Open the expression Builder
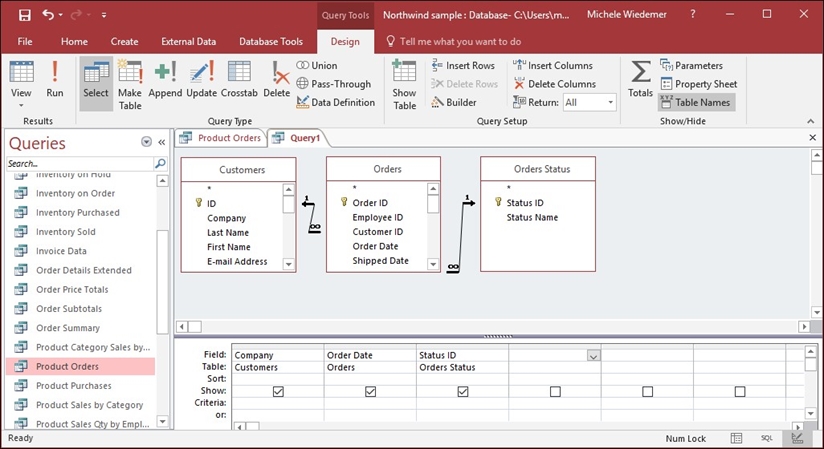 click(454, 103)
